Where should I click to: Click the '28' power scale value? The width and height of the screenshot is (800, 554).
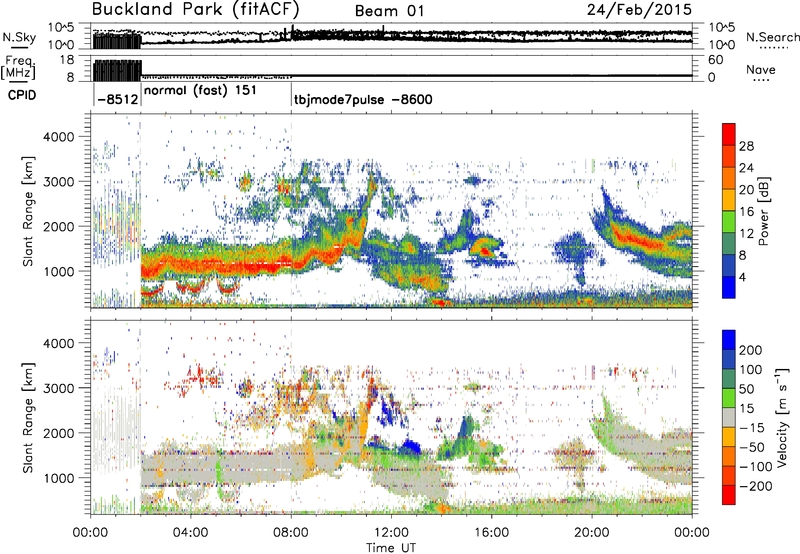point(746,147)
